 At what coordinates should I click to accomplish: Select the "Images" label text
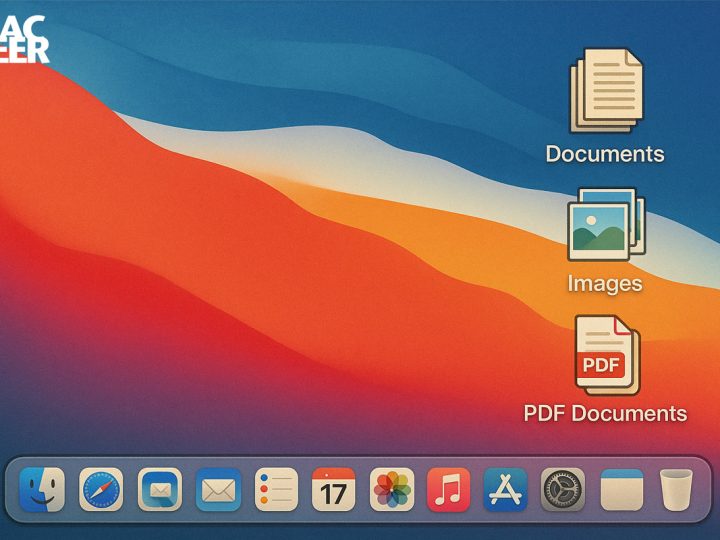tap(605, 283)
